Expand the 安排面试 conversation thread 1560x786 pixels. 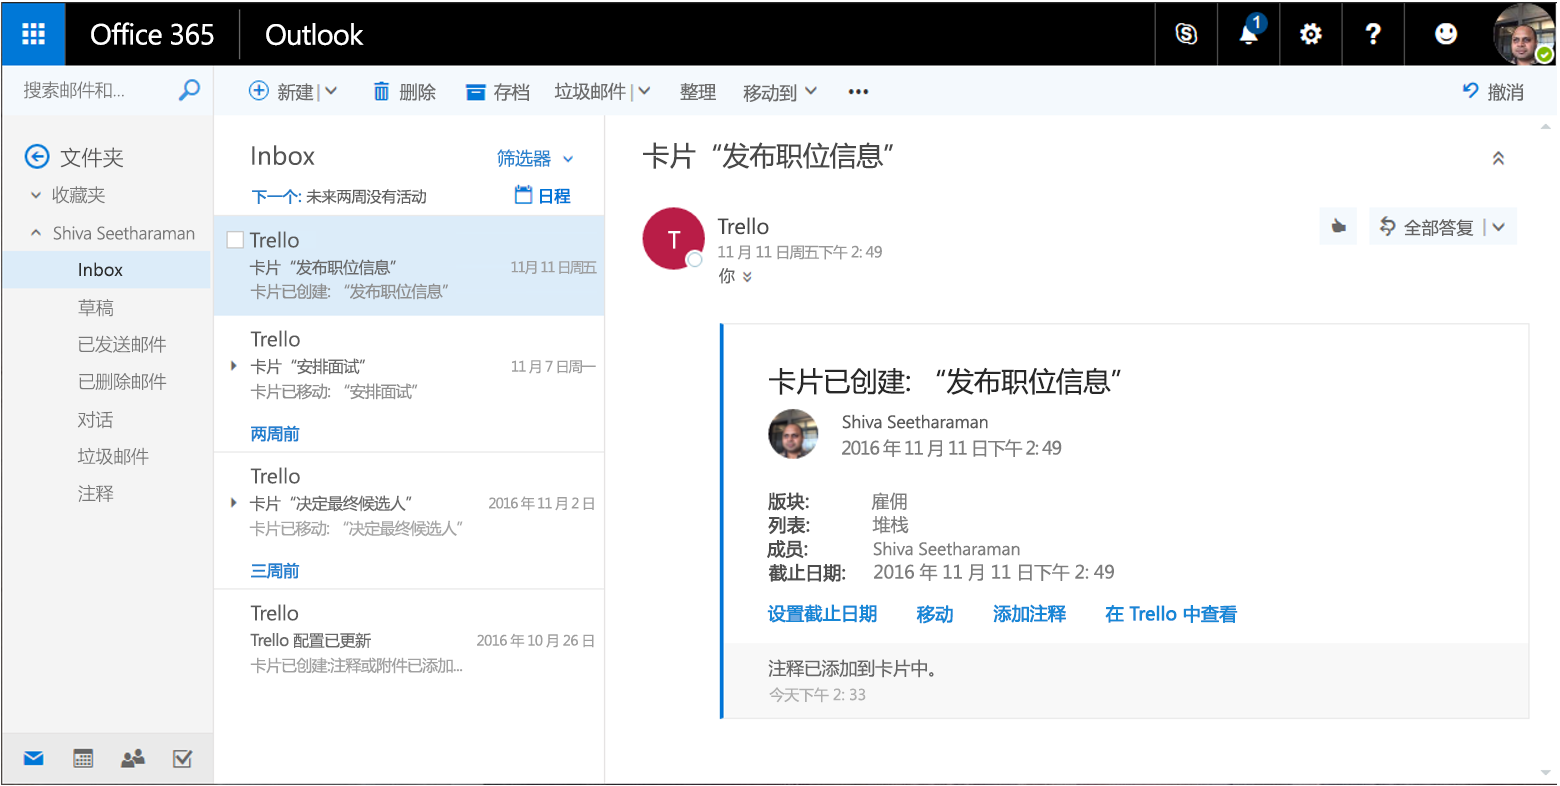[x=234, y=366]
